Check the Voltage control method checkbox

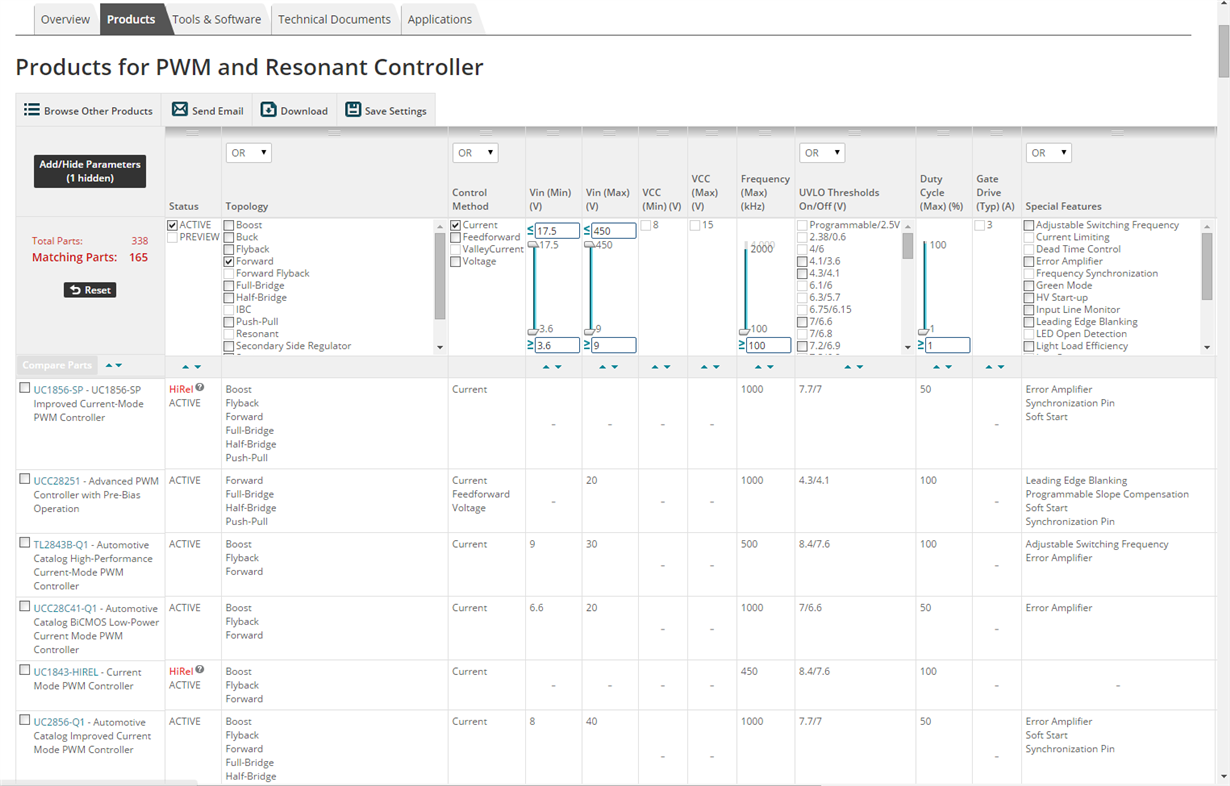pyautogui.click(x=456, y=261)
